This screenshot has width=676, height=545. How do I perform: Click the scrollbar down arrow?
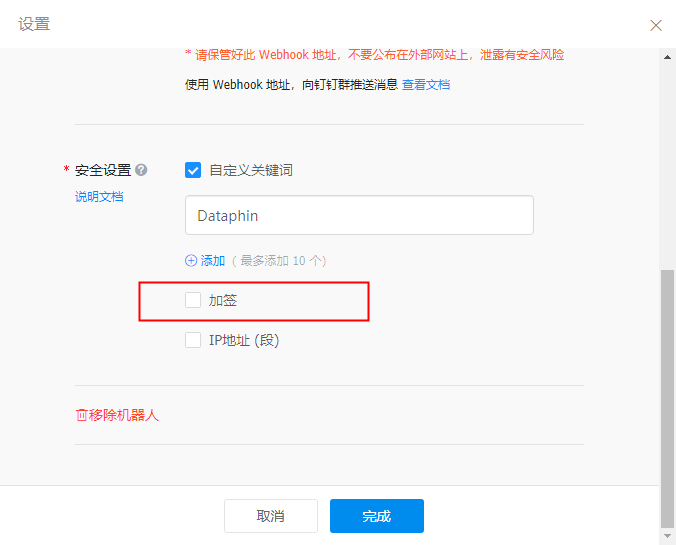pos(667,536)
